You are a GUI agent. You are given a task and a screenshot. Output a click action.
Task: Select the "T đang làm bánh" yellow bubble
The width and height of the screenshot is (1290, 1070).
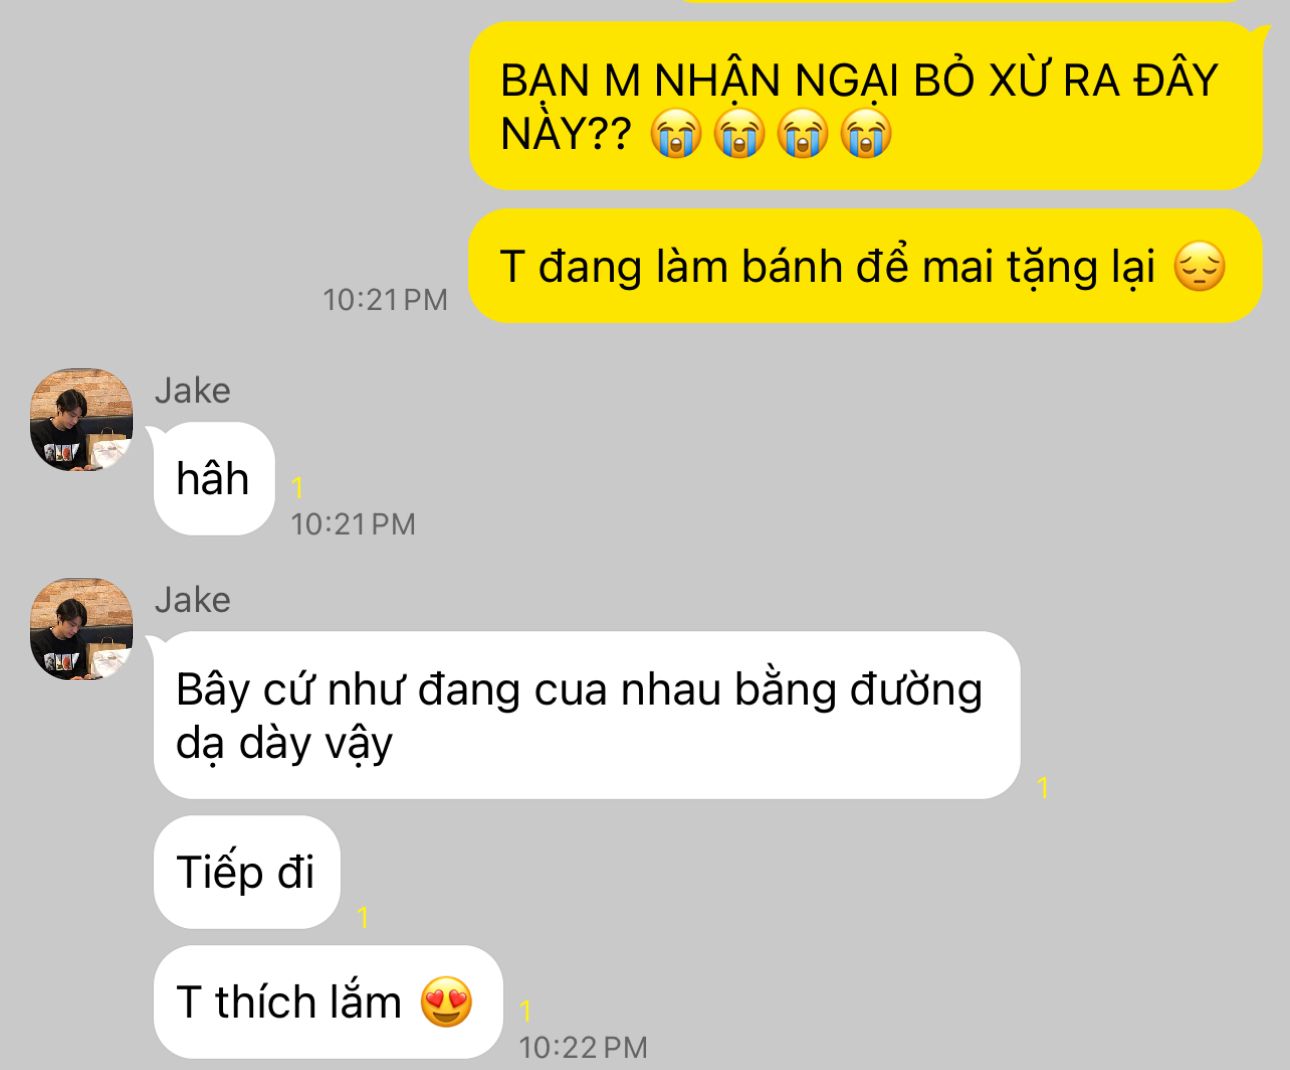pyautogui.click(x=866, y=266)
